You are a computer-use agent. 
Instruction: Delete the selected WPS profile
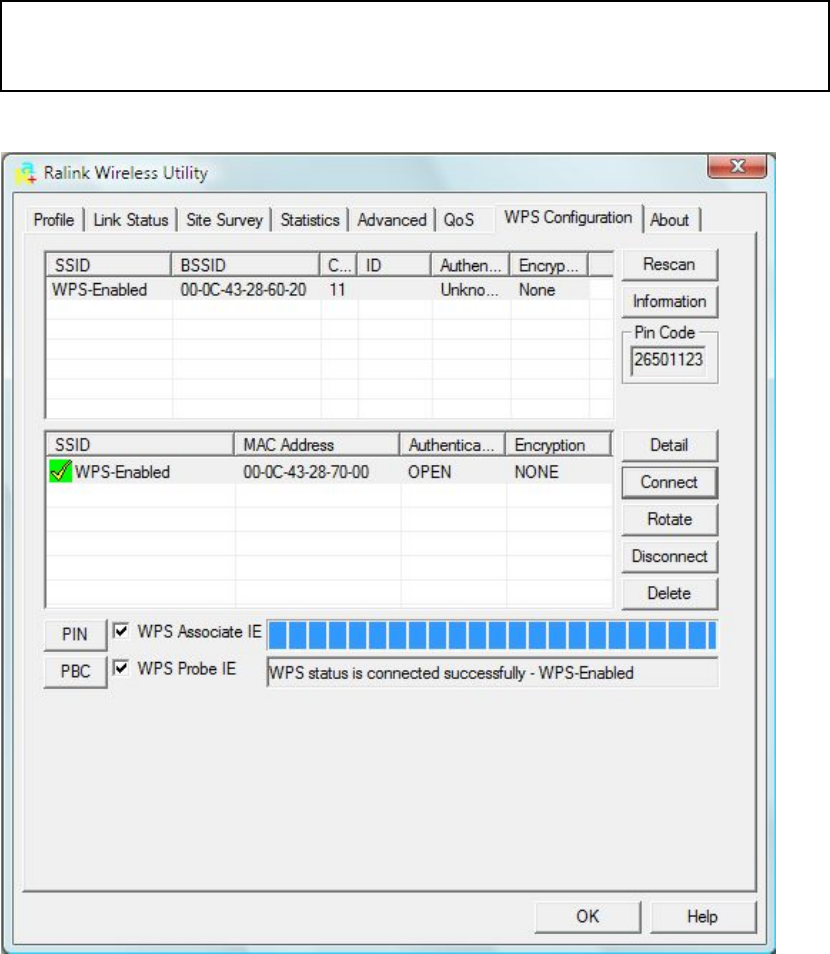point(669,593)
